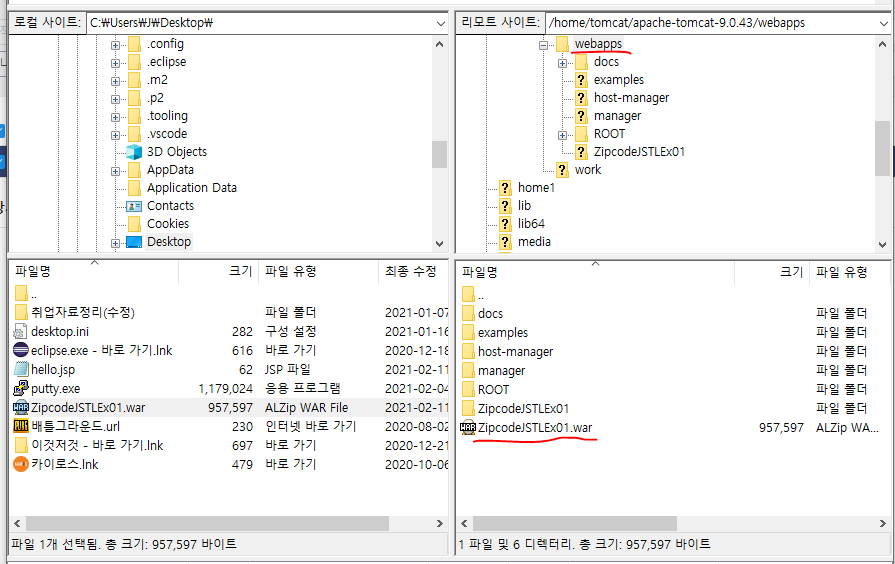Click the 'JSP 파일' type cell

point(288,369)
